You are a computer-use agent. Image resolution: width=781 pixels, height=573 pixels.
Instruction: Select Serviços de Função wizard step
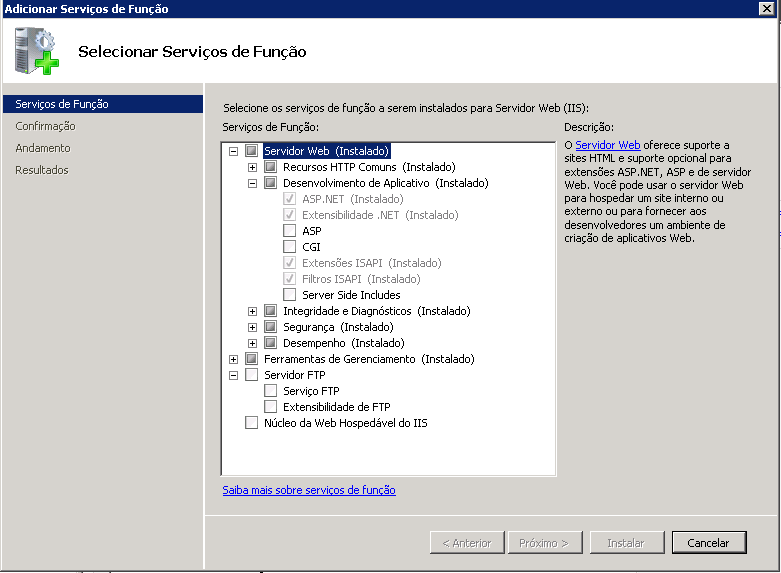62,104
